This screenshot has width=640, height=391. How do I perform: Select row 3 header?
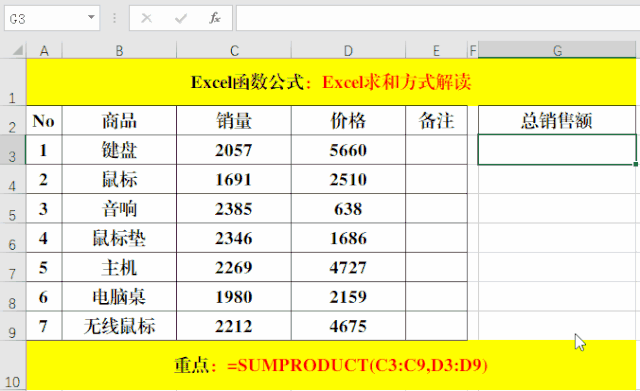(x=13, y=150)
